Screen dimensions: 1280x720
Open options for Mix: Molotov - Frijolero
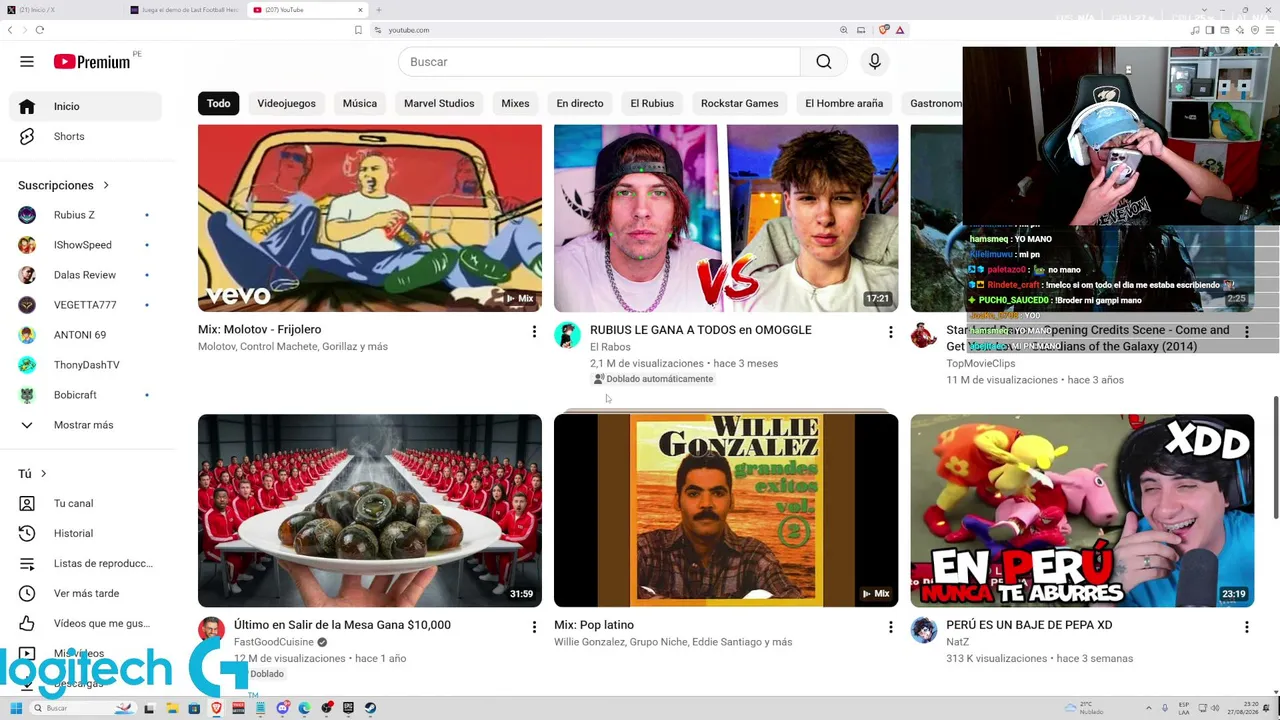pos(534,331)
